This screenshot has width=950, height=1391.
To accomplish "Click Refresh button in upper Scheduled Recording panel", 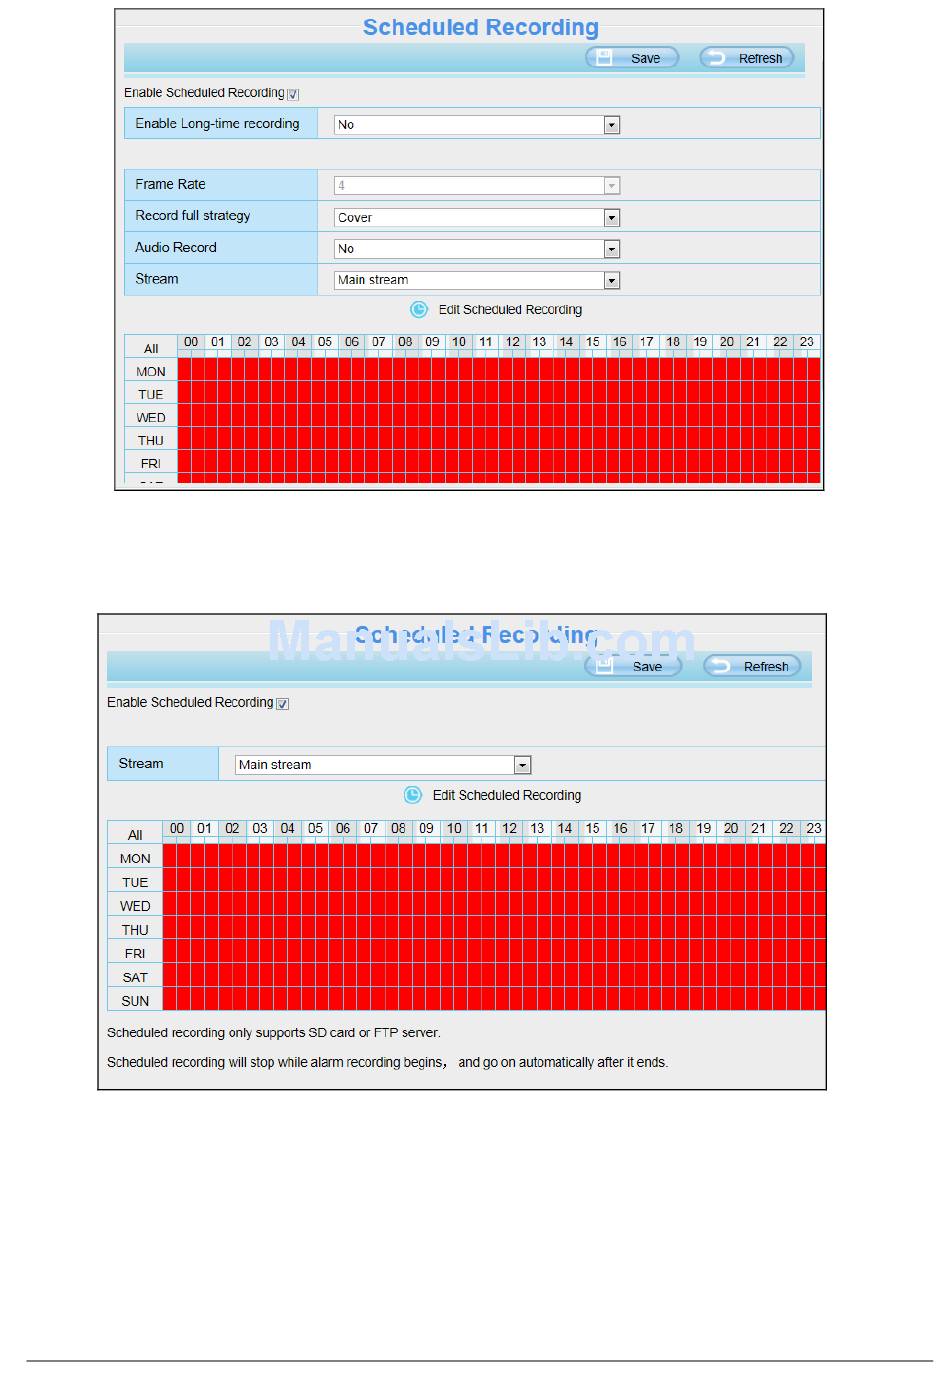I will pyautogui.click(x=746, y=58).
